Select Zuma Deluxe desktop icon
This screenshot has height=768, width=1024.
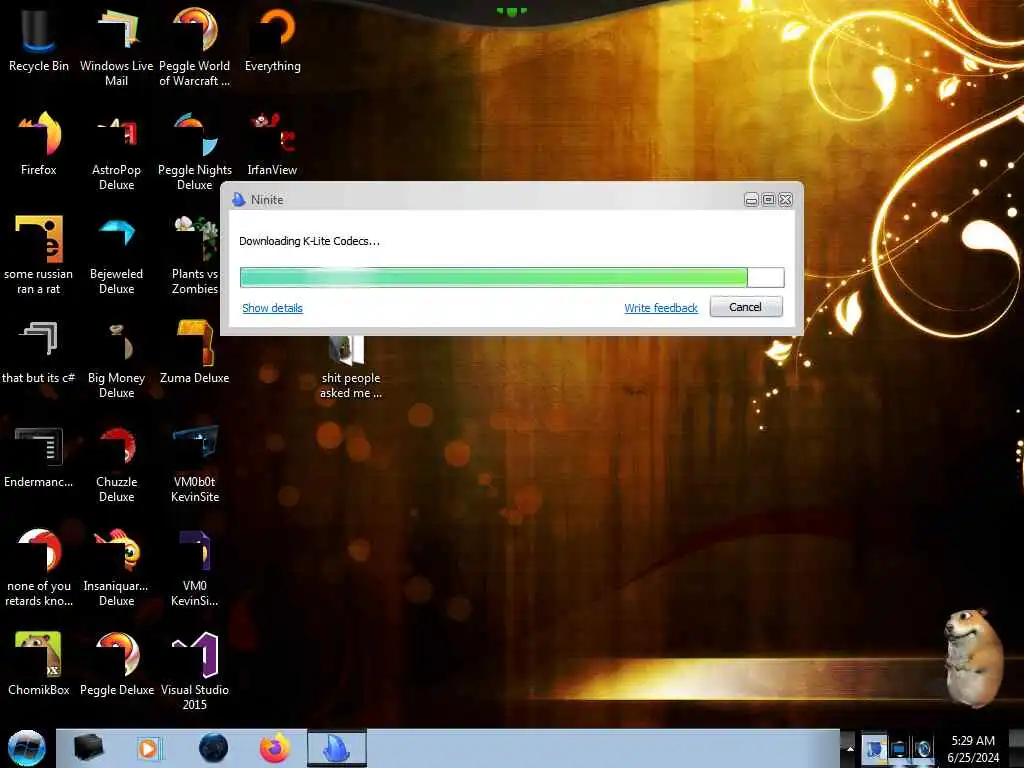coord(194,351)
